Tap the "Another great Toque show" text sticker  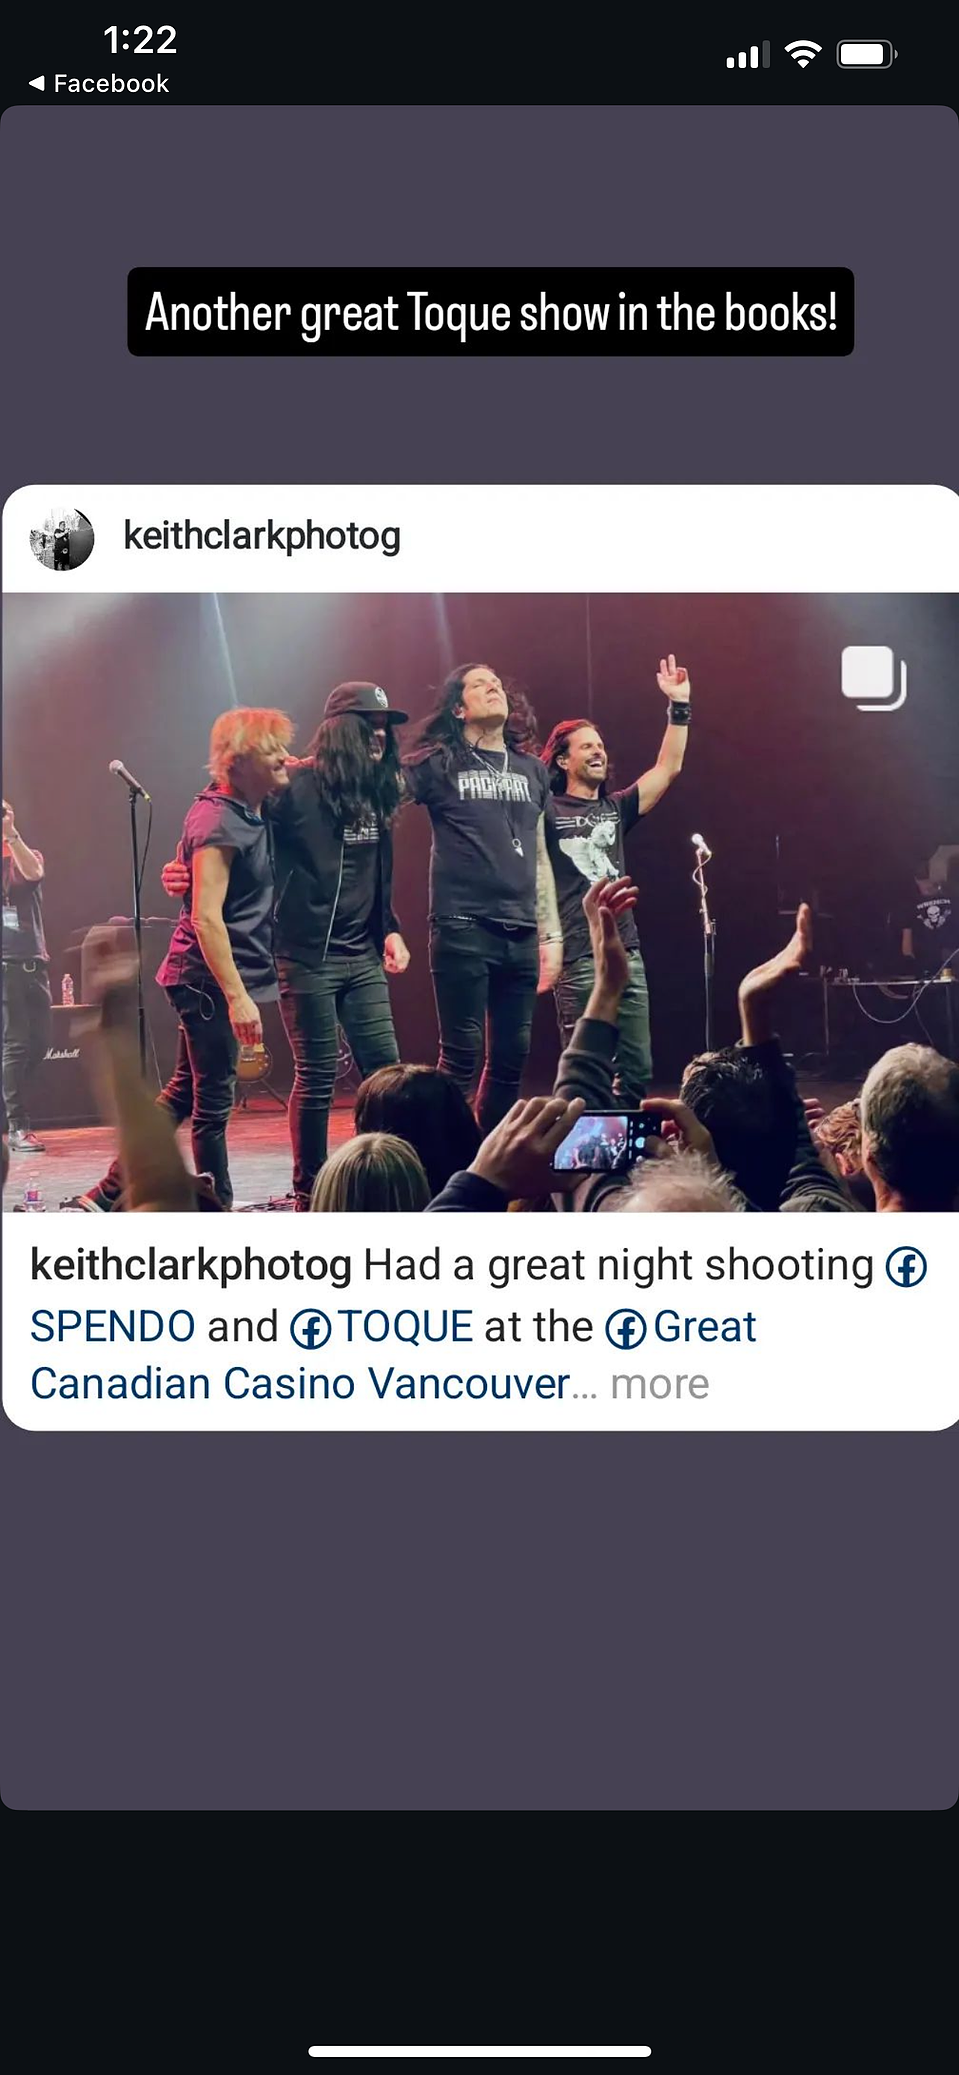click(490, 312)
